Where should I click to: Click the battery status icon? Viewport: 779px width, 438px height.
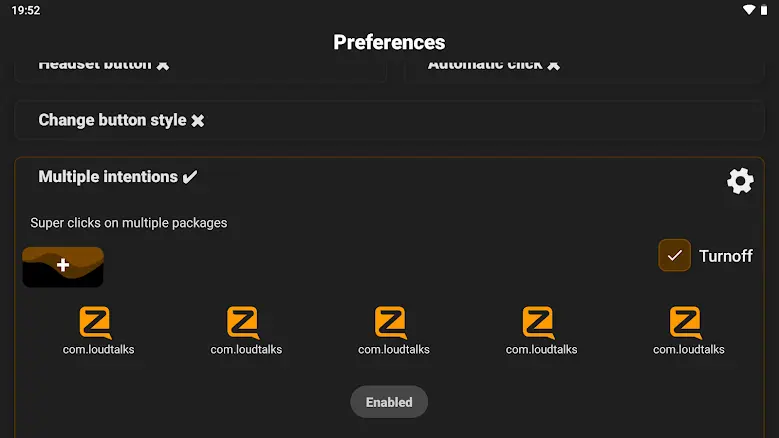click(x=765, y=10)
